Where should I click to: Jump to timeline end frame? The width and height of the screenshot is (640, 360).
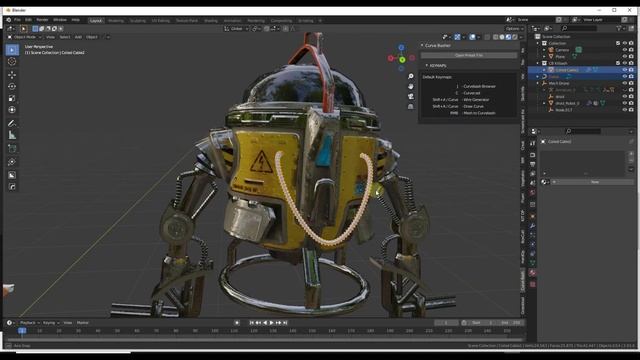(285, 323)
